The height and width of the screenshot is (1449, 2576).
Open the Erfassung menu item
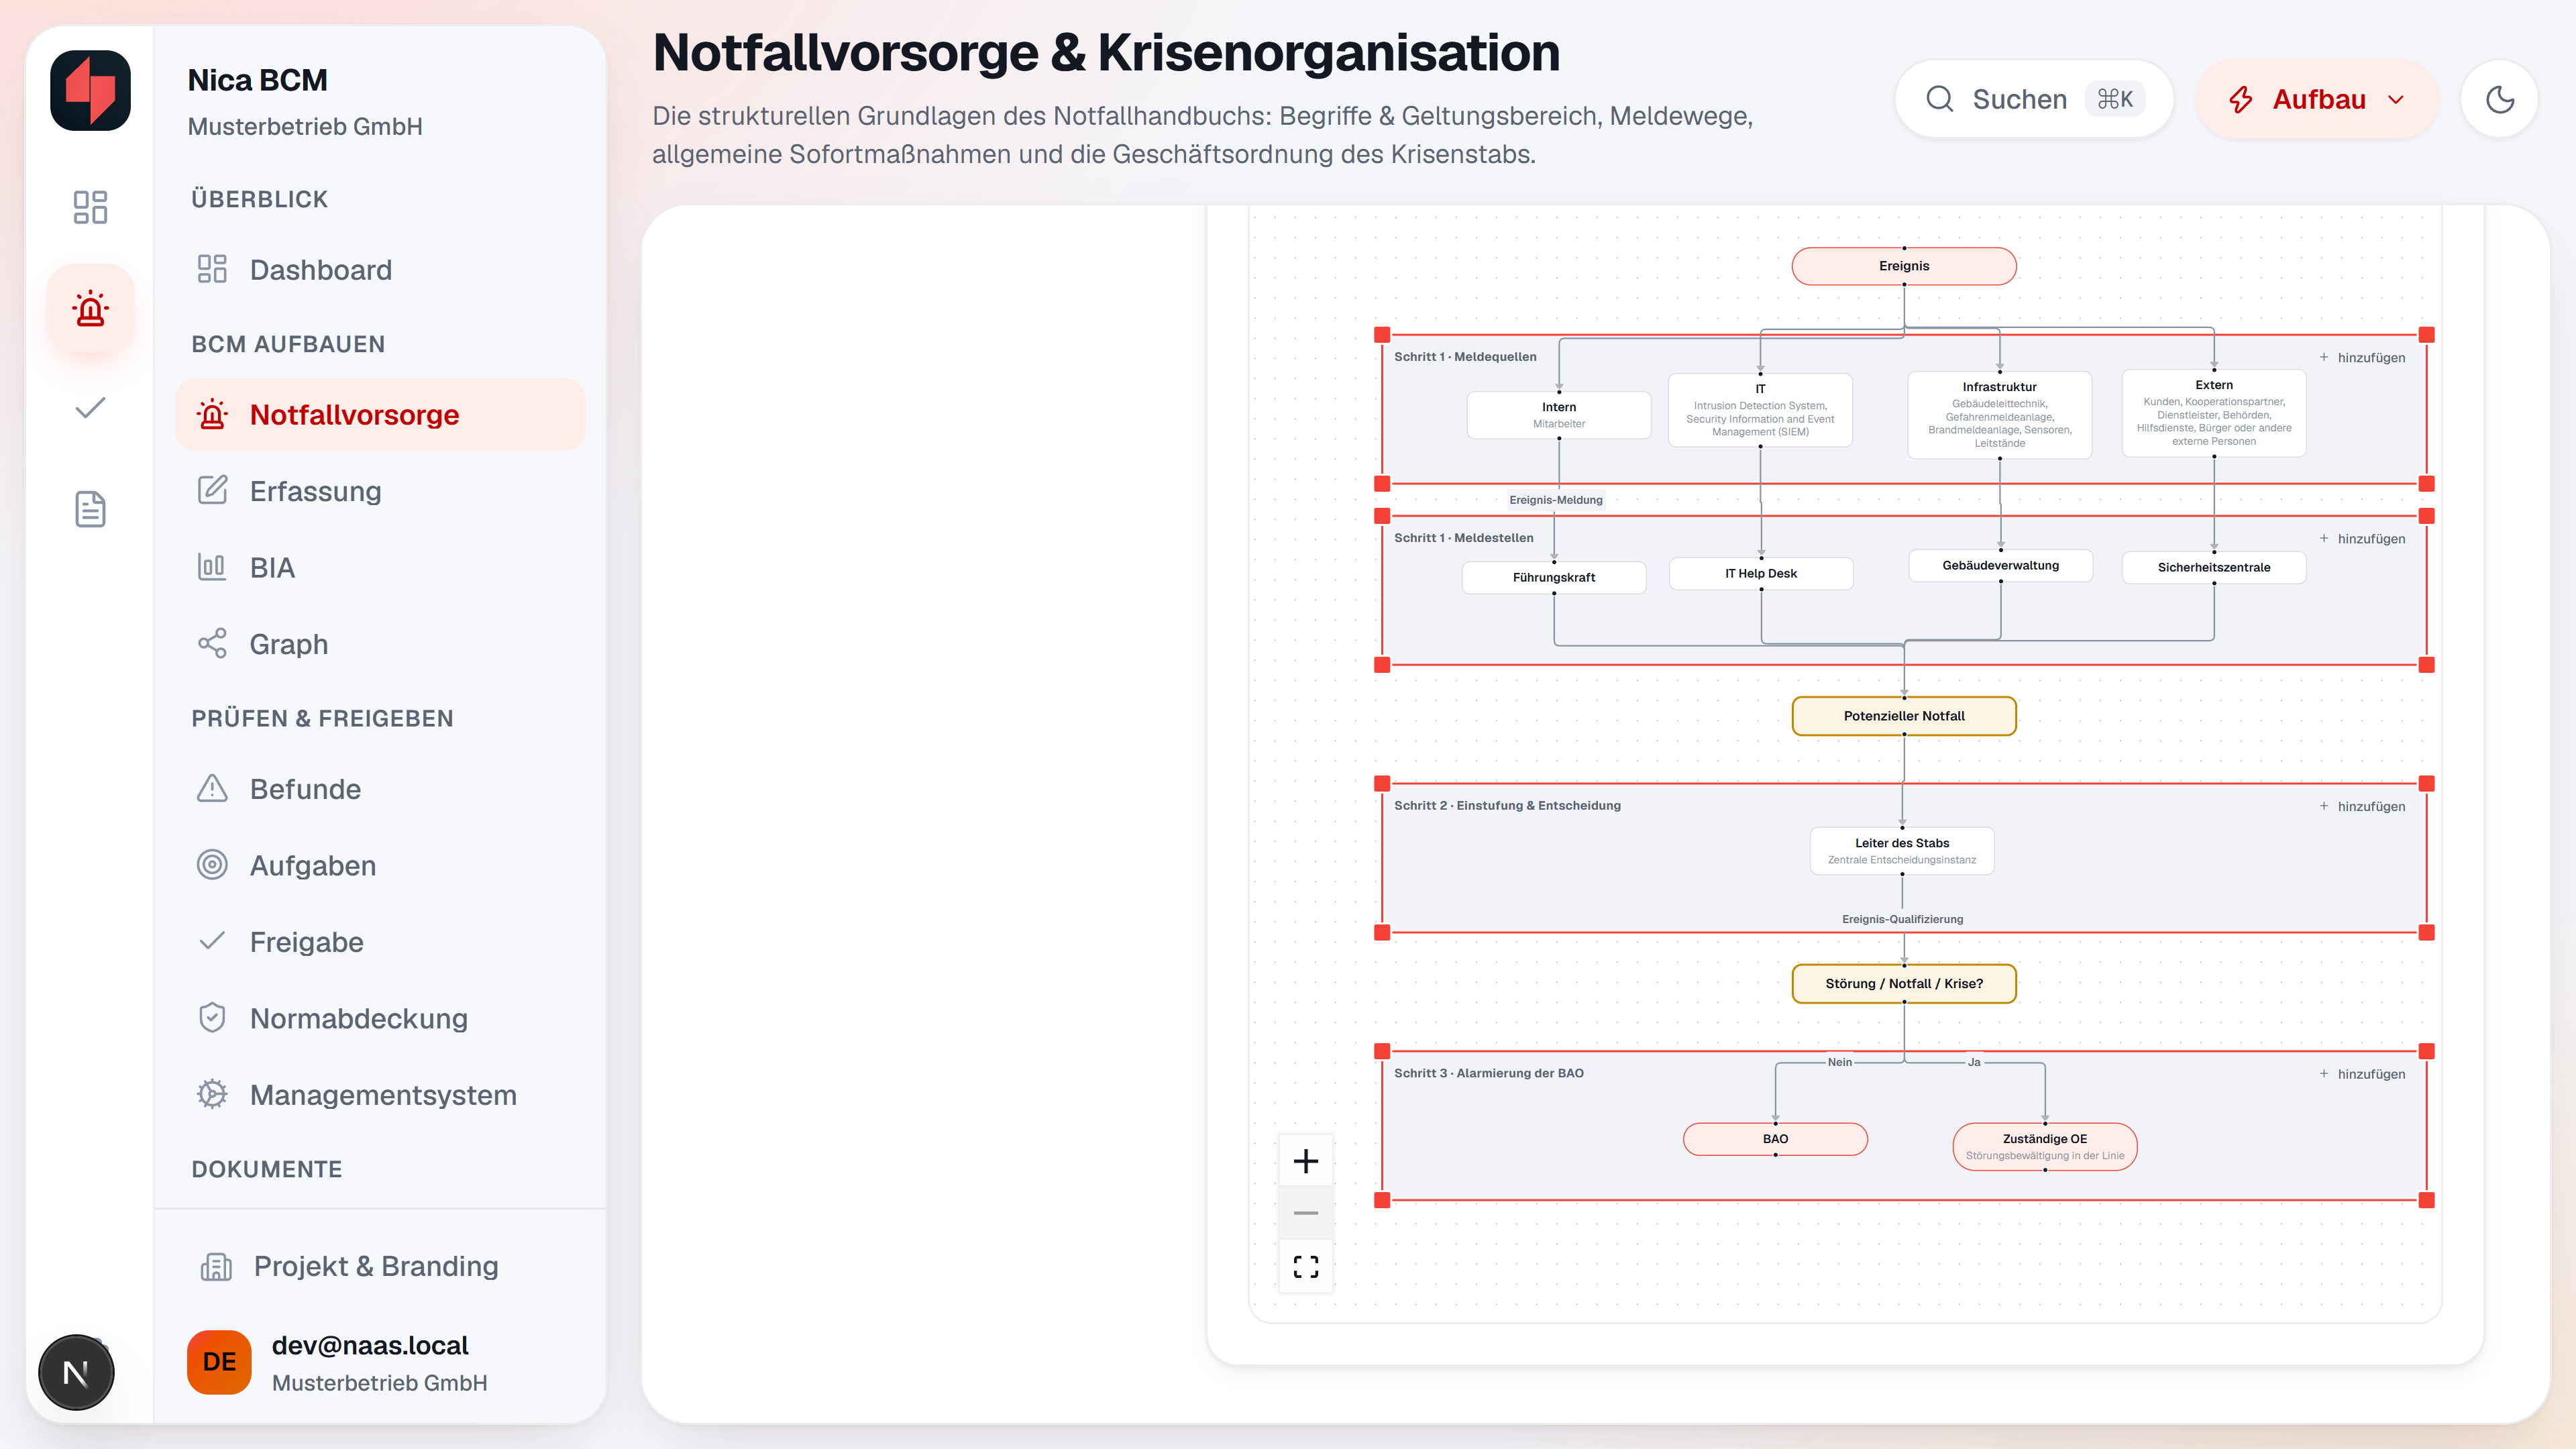click(380, 491)
